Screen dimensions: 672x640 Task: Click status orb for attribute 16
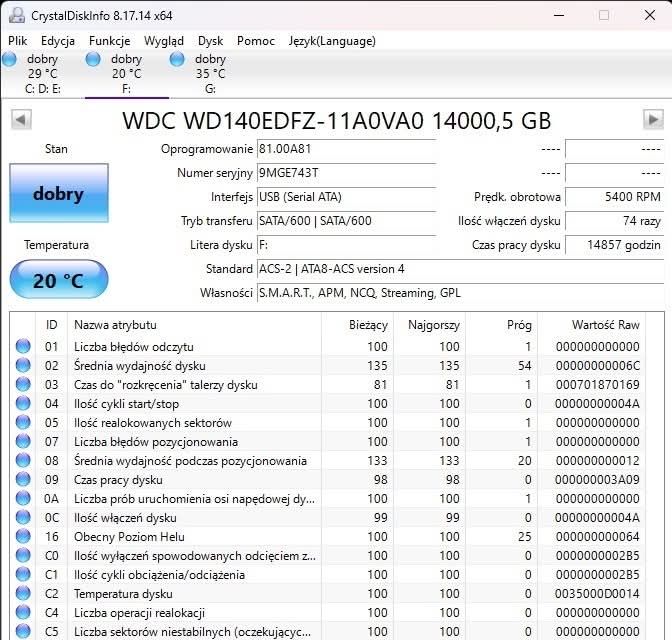(23, 536)
